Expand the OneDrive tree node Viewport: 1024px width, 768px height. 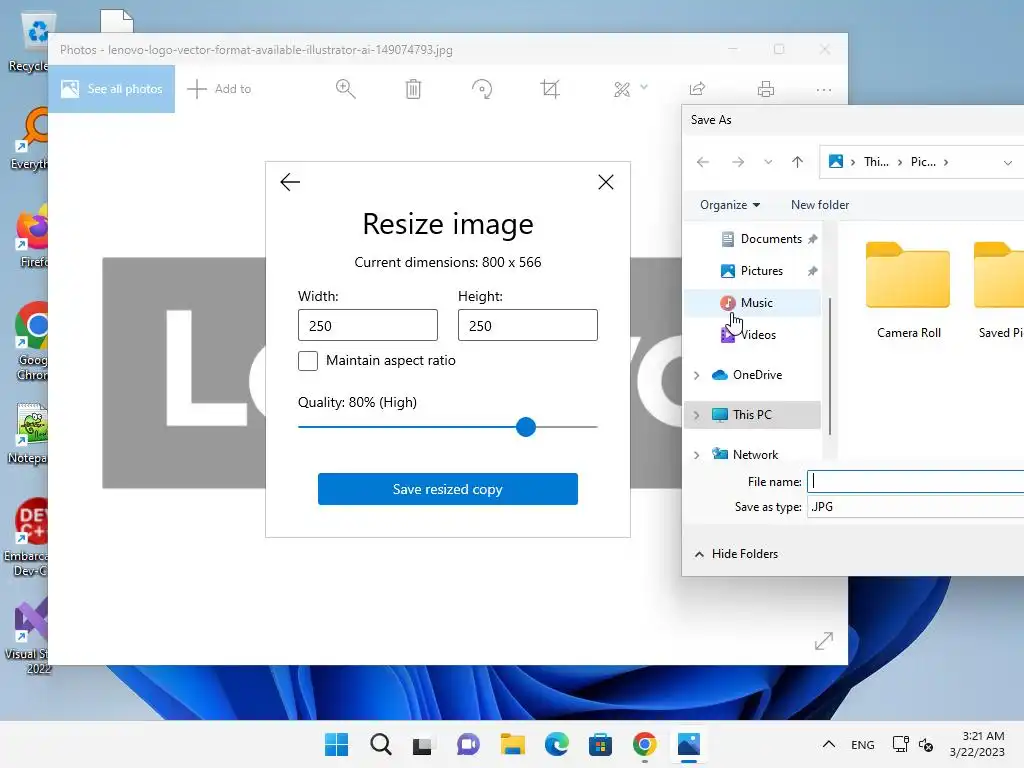(x=696, y=375)
